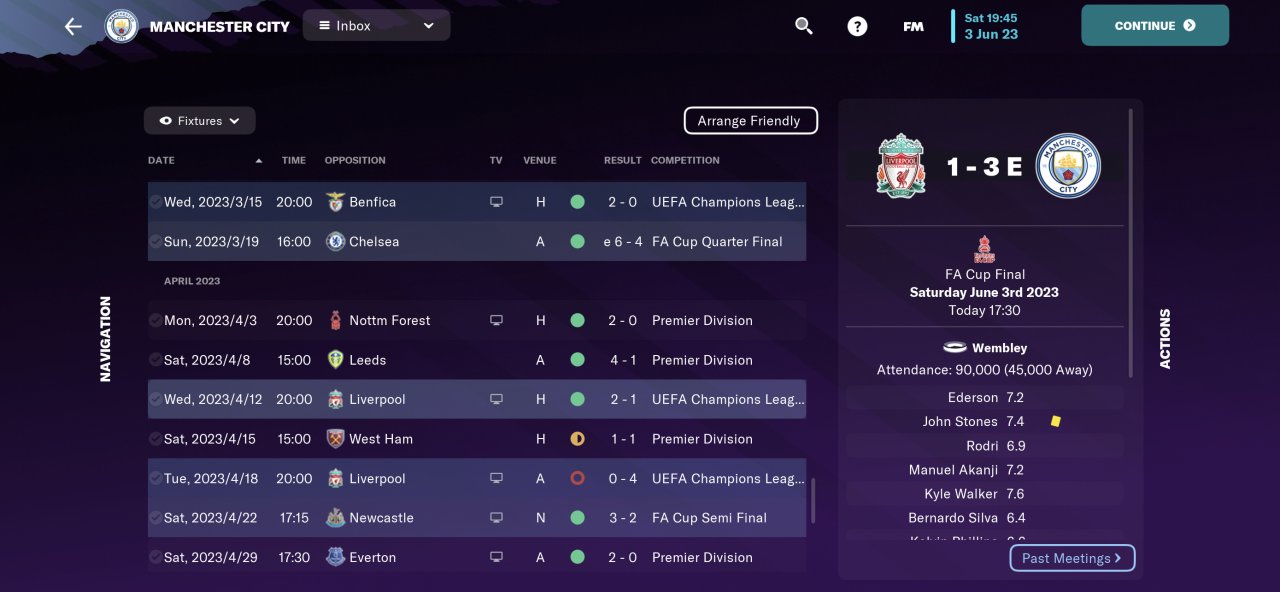
Task: Toggle the checkmark on Leeds fixture row
Action: point(155,360)
